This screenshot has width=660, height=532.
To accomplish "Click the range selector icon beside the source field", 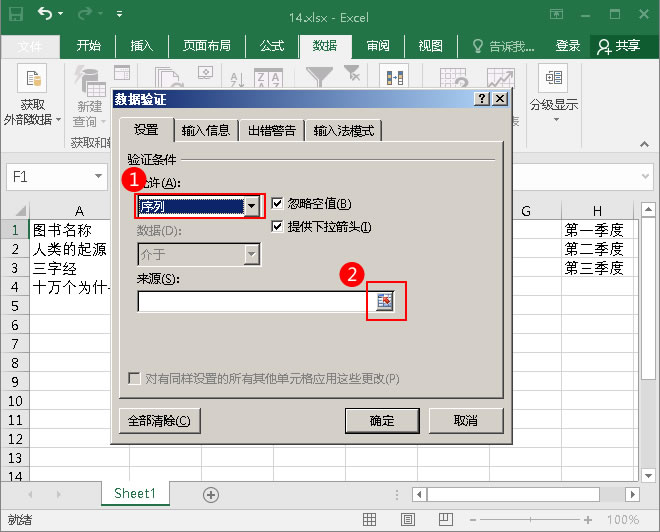I will click(x=385, y=301).
